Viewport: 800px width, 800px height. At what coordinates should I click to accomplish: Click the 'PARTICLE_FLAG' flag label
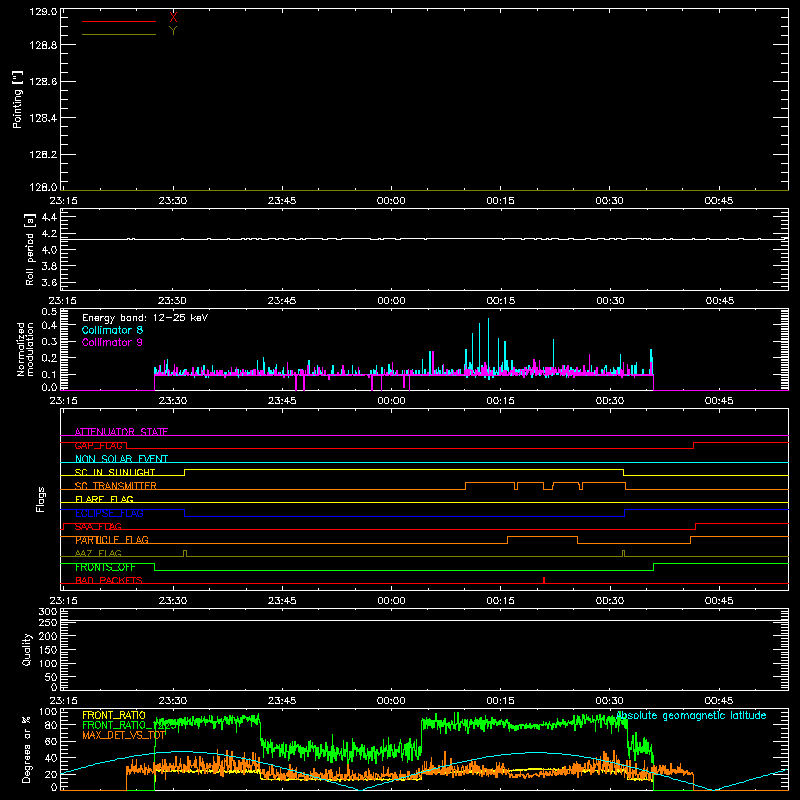point(112,540)
